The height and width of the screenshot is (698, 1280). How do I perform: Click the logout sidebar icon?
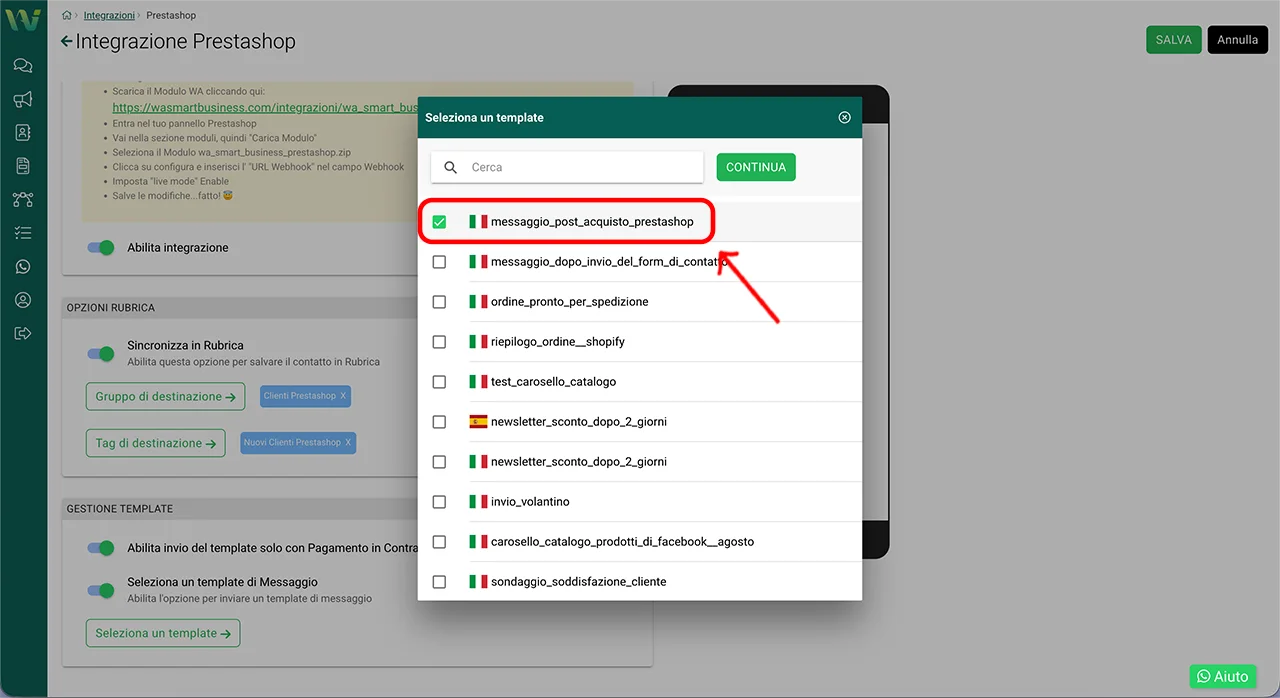click(23, 333)
